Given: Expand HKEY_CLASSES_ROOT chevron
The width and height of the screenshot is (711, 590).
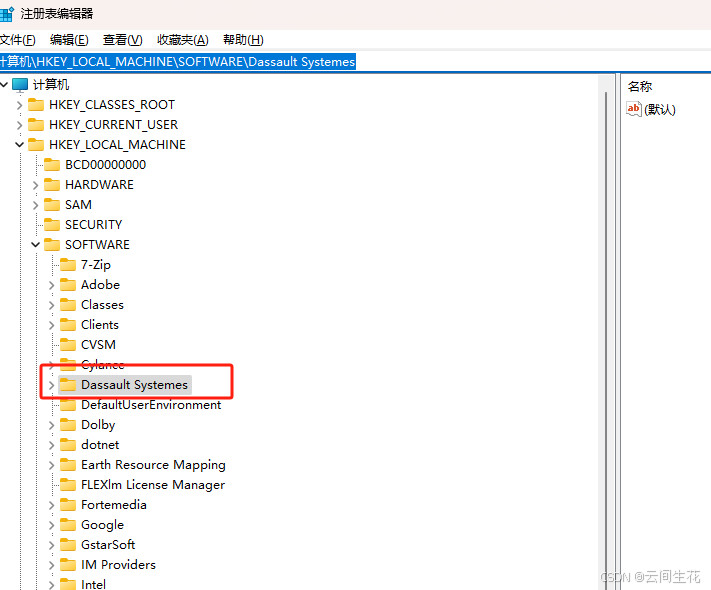Looking at the screenshot, I should [19, 105].
